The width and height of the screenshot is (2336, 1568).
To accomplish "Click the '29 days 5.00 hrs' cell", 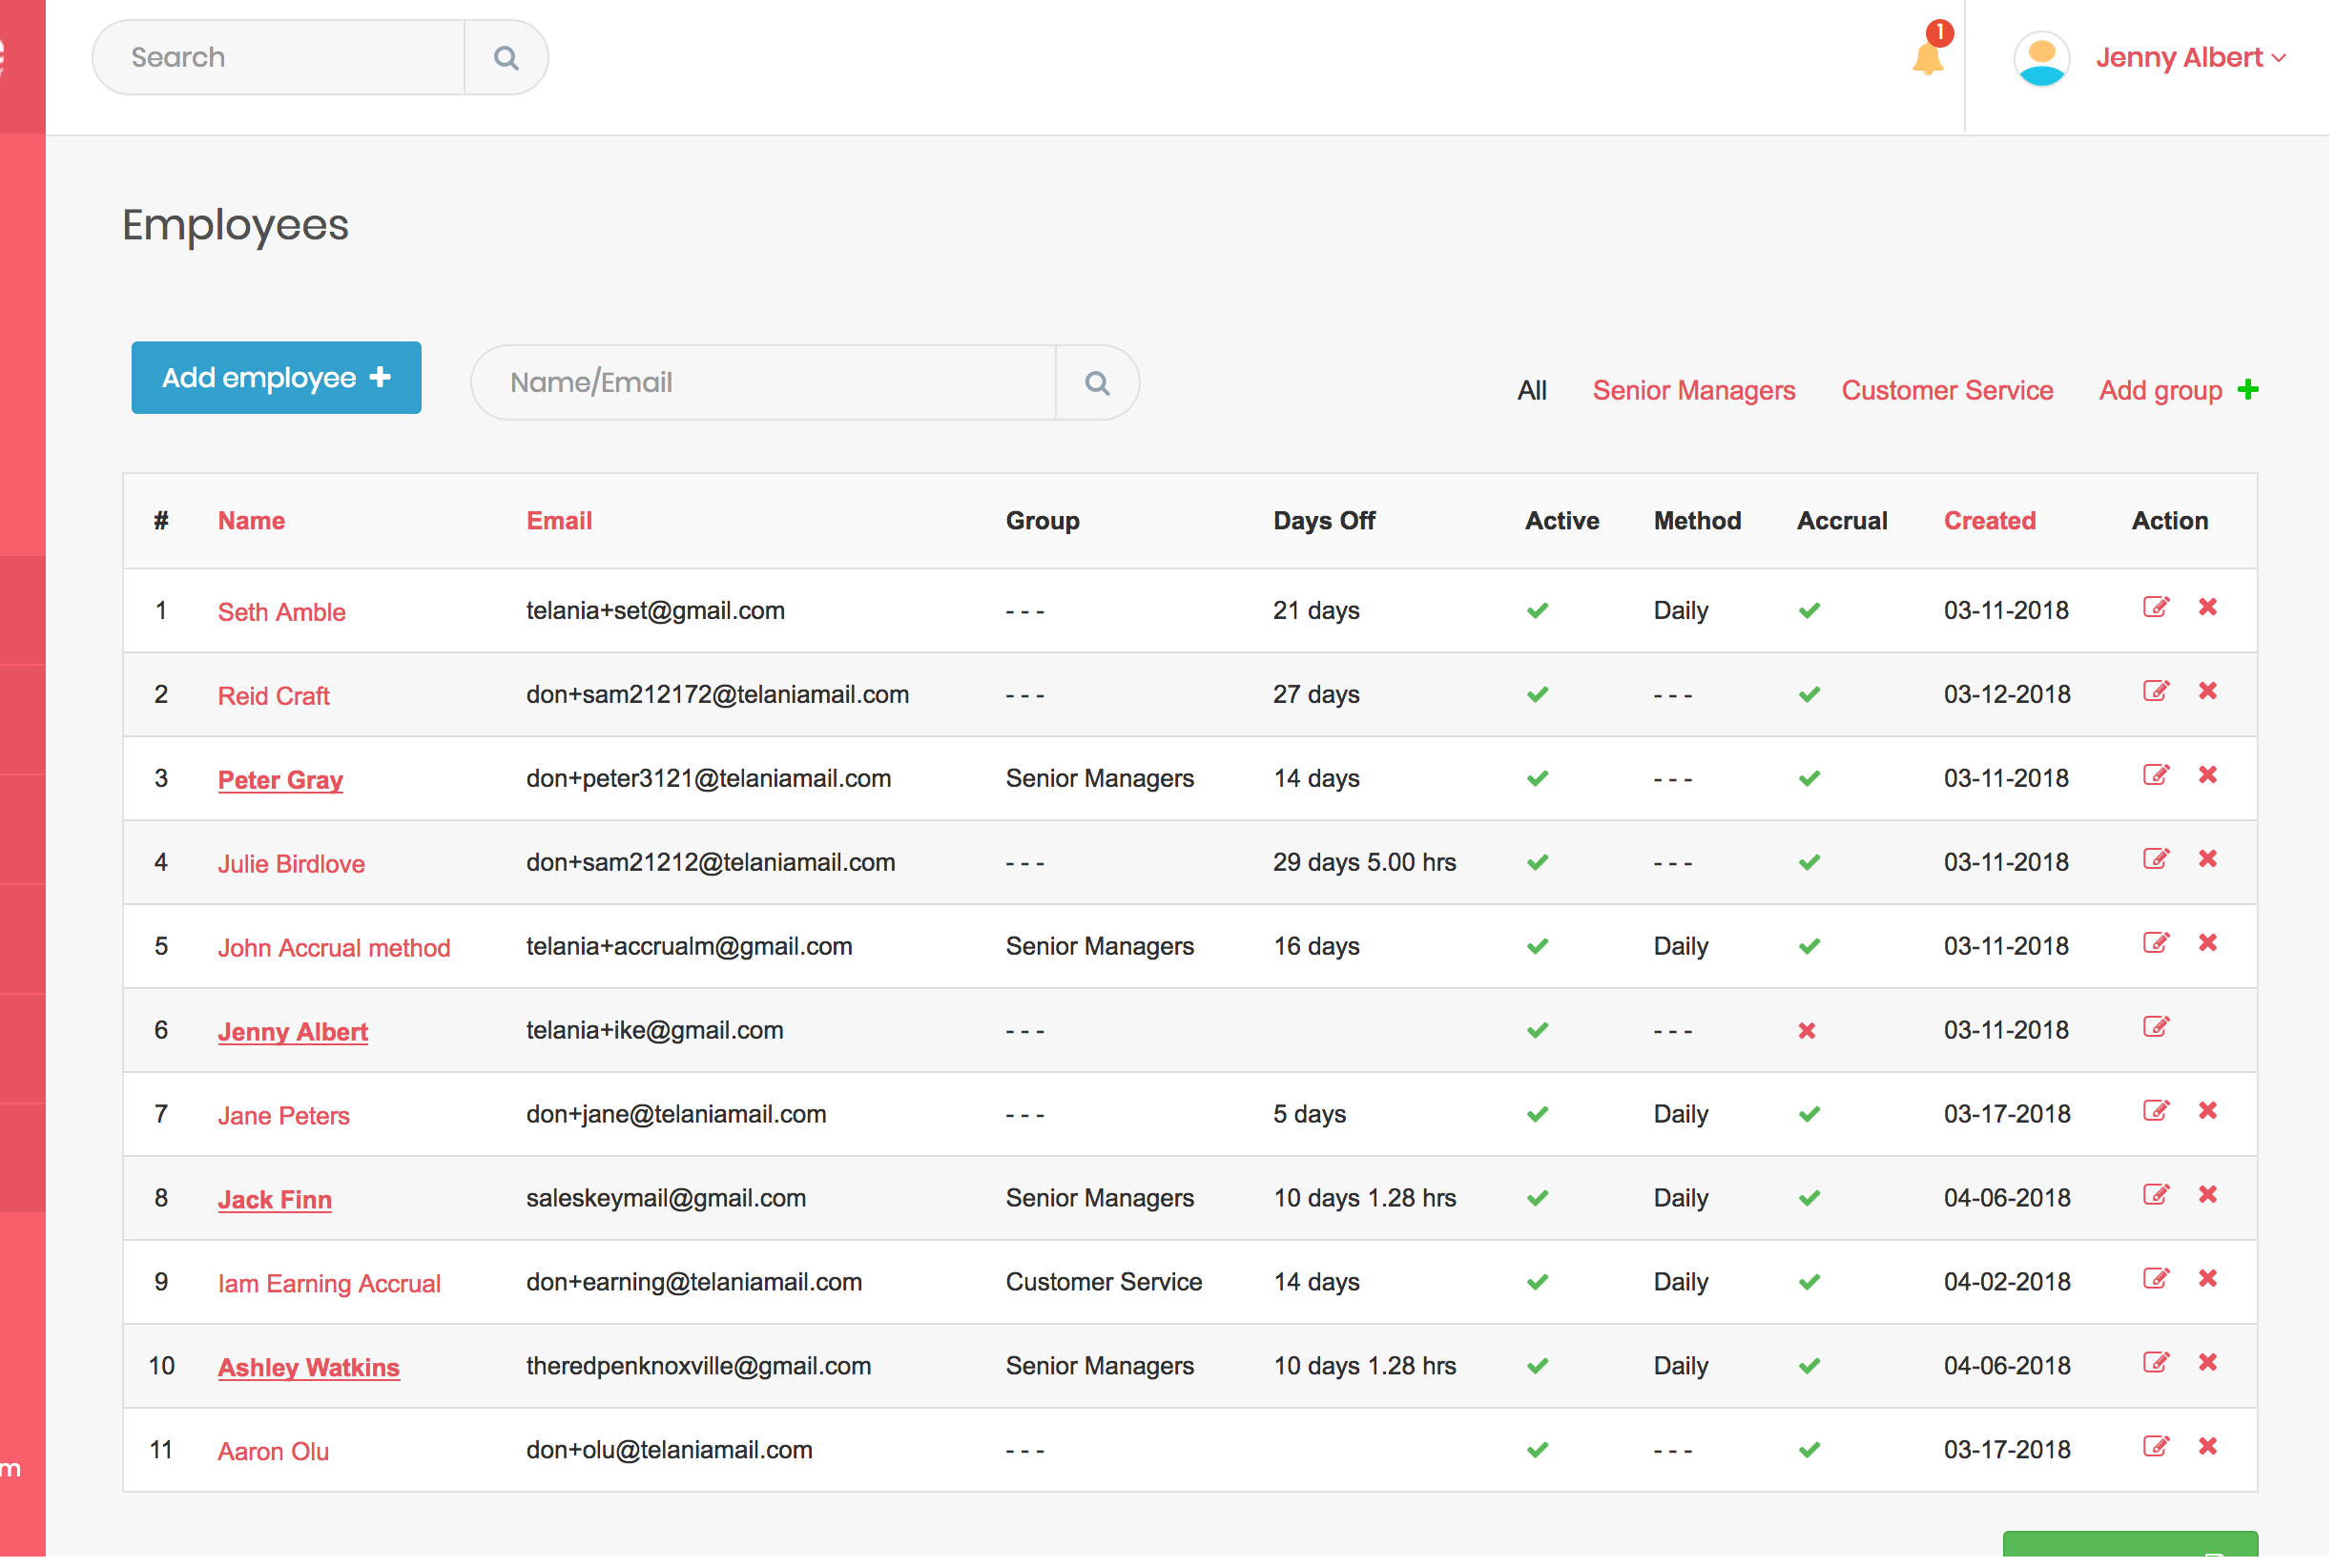I will click(1367, 864).
